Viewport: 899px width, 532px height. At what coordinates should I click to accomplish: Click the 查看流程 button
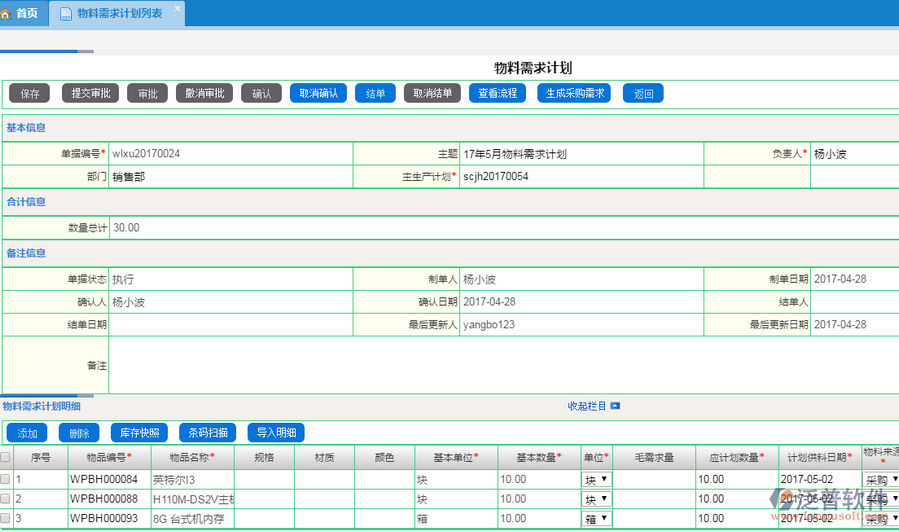(498, 93)
